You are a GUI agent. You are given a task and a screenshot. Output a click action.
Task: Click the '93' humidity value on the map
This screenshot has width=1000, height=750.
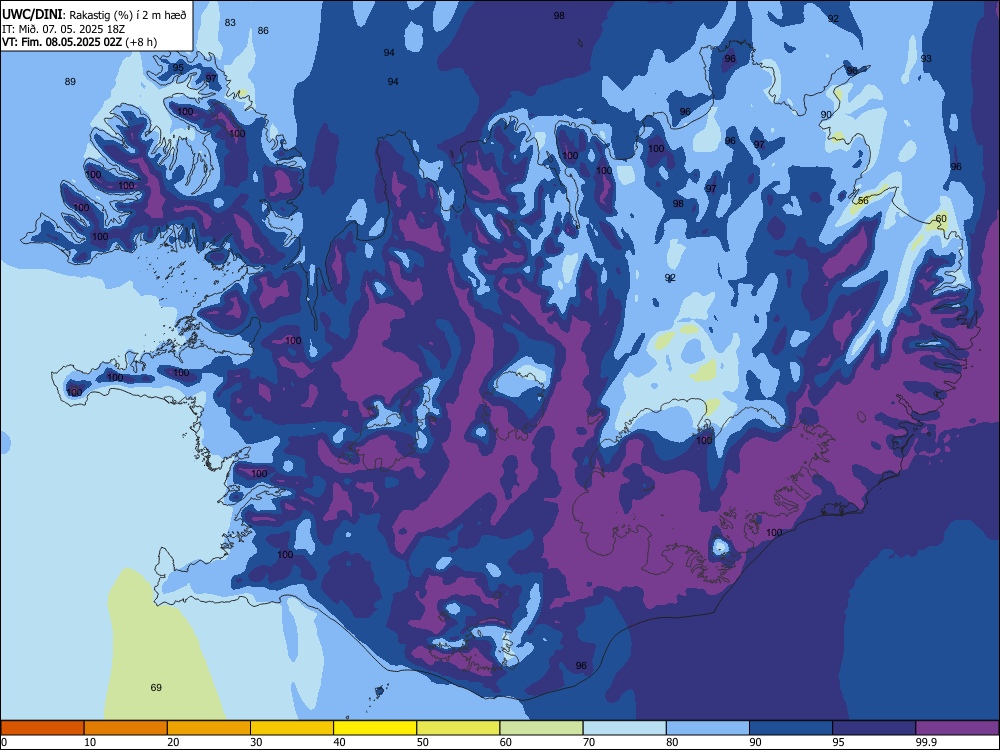coord(926,59)
